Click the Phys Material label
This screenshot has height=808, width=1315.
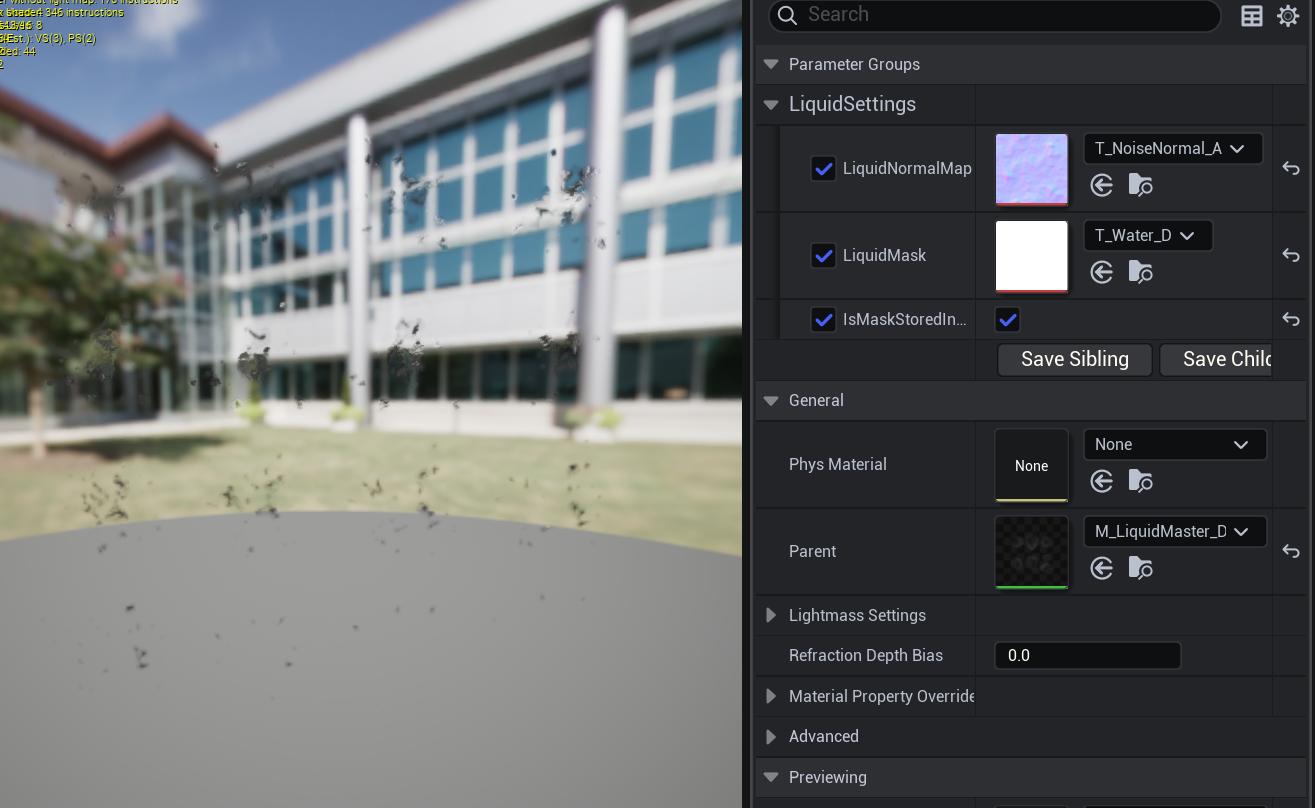838,465
